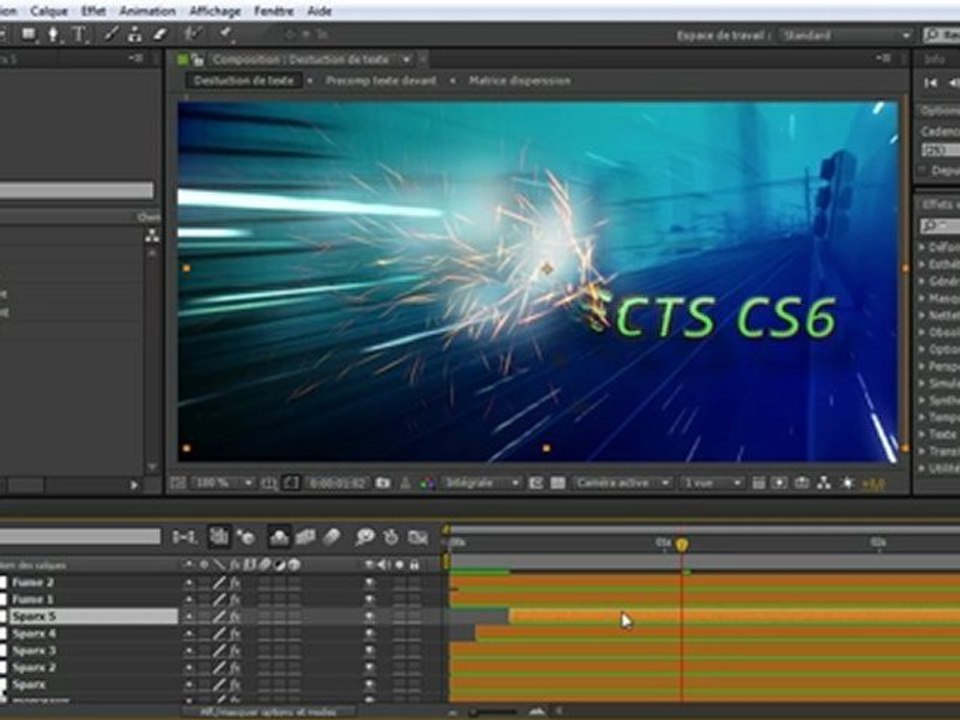The image size is (960, 720).
Task: Hide the Fume 1 layer
Action: [370, 600]
